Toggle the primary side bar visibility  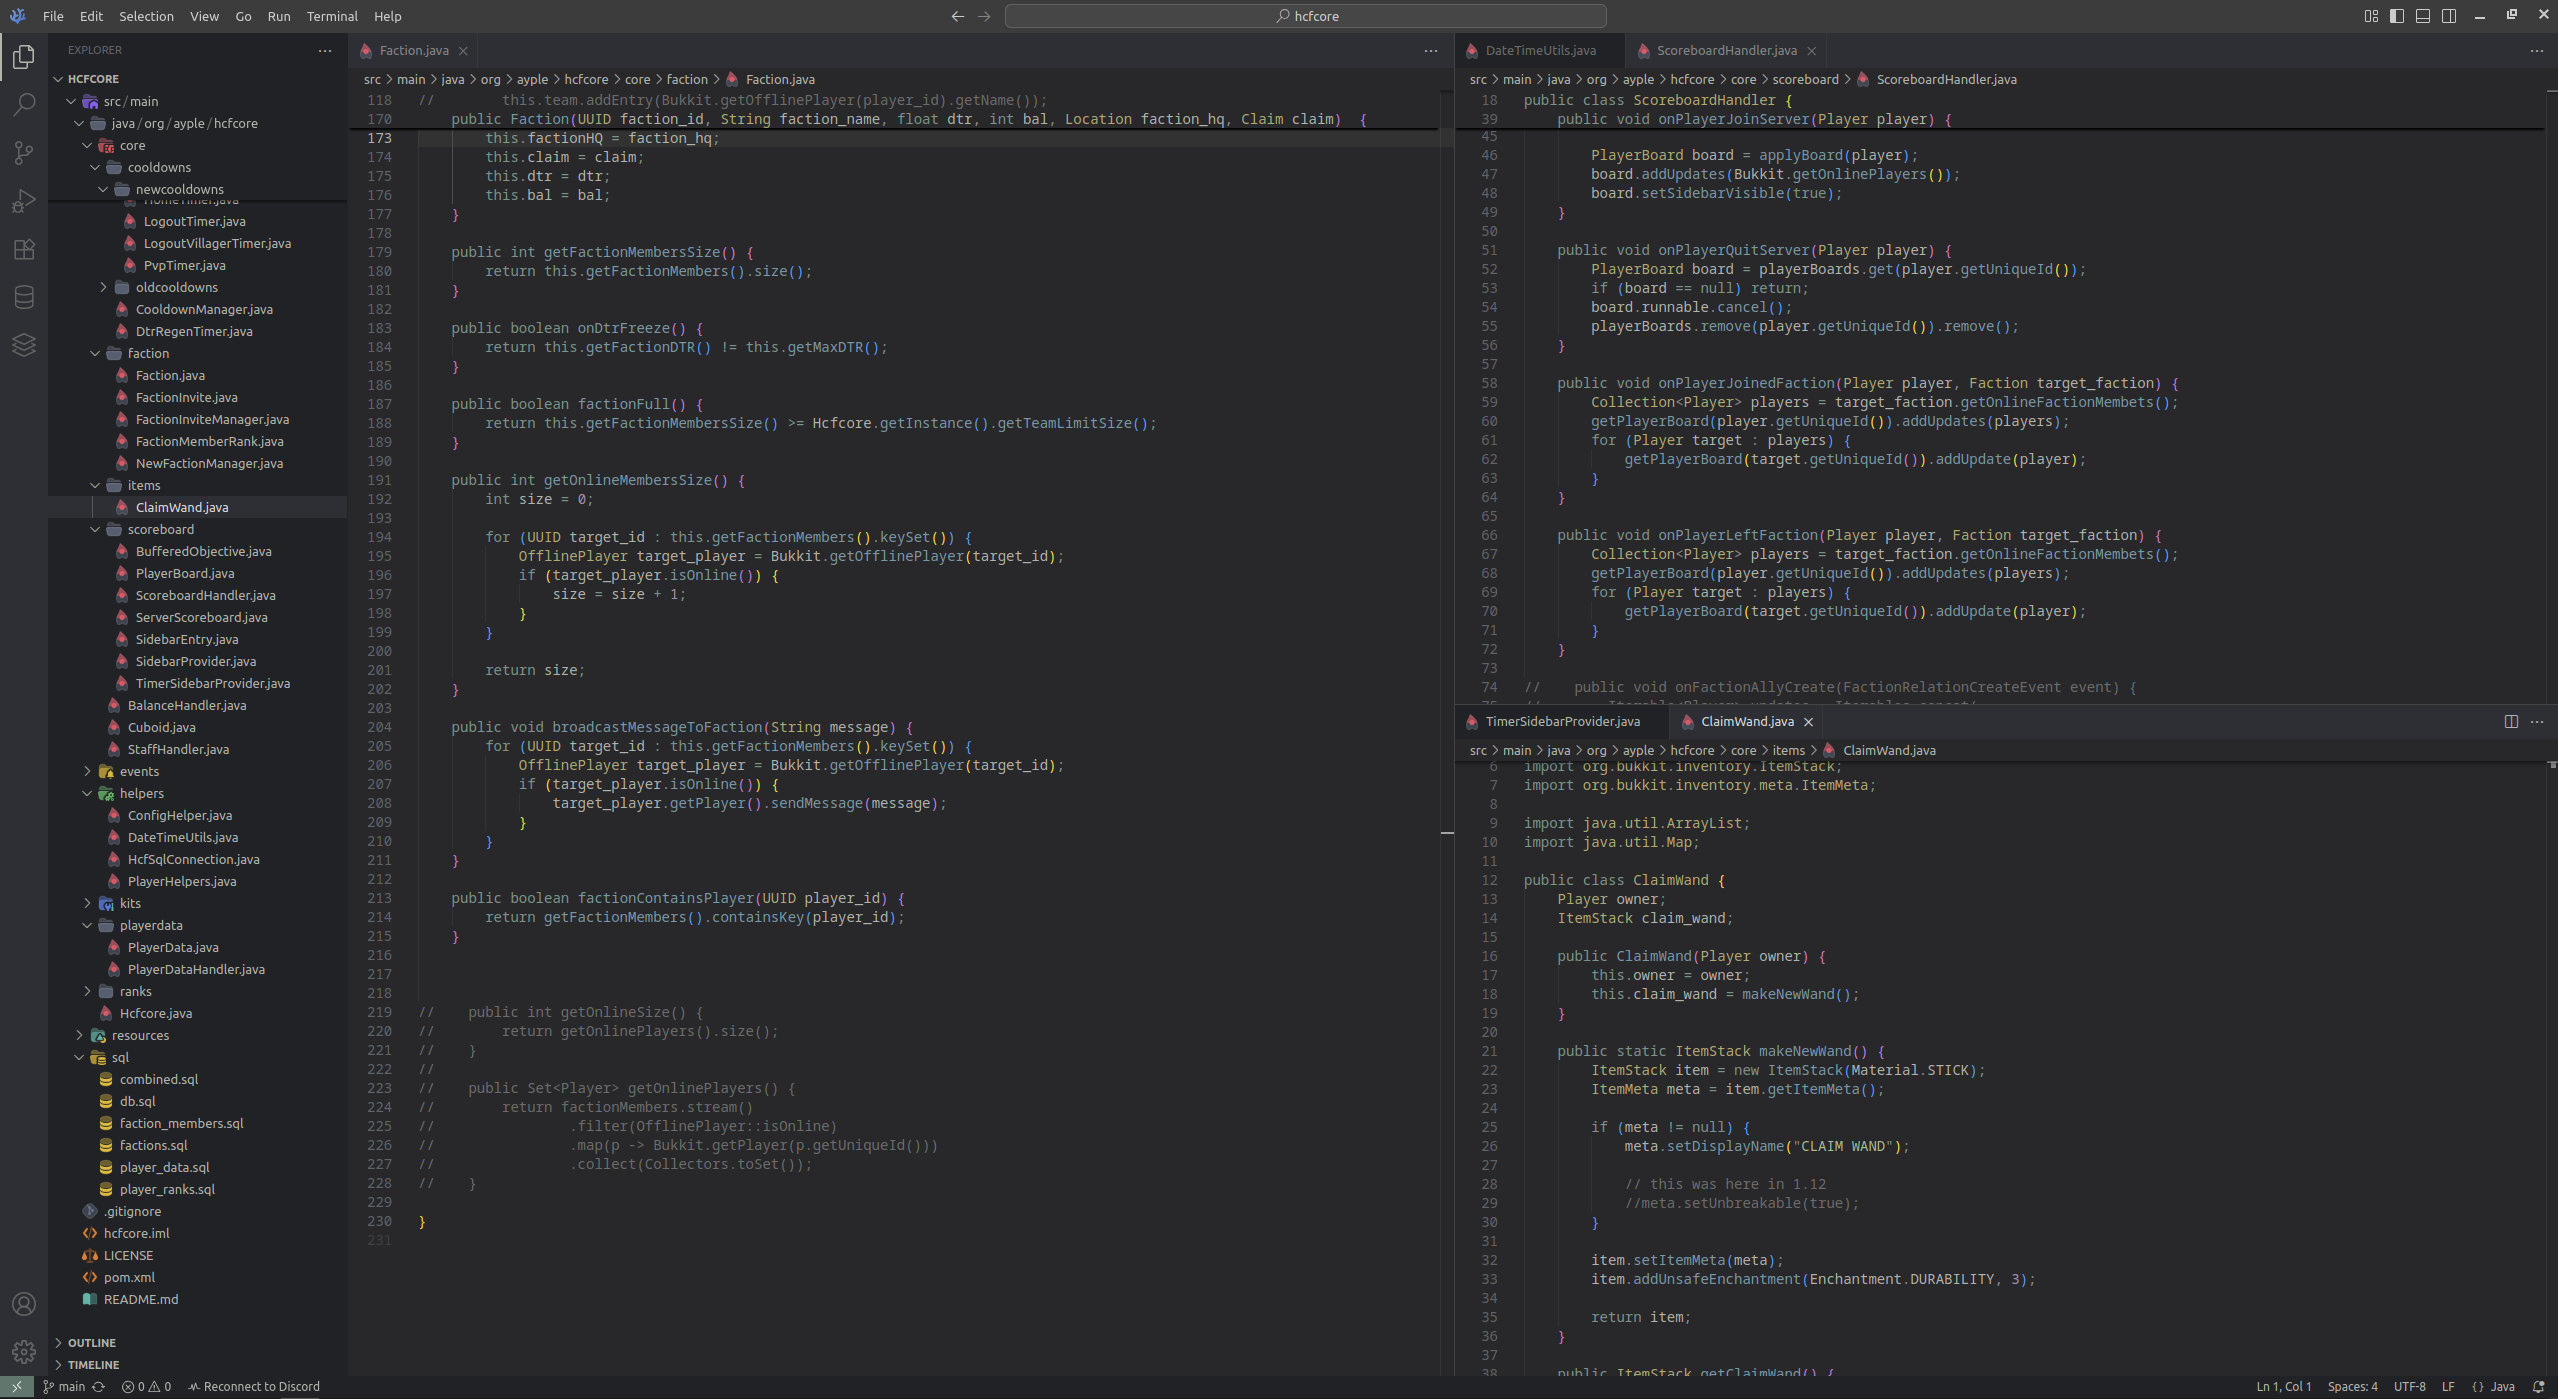pyautogui.click(x=2397, y=16)
